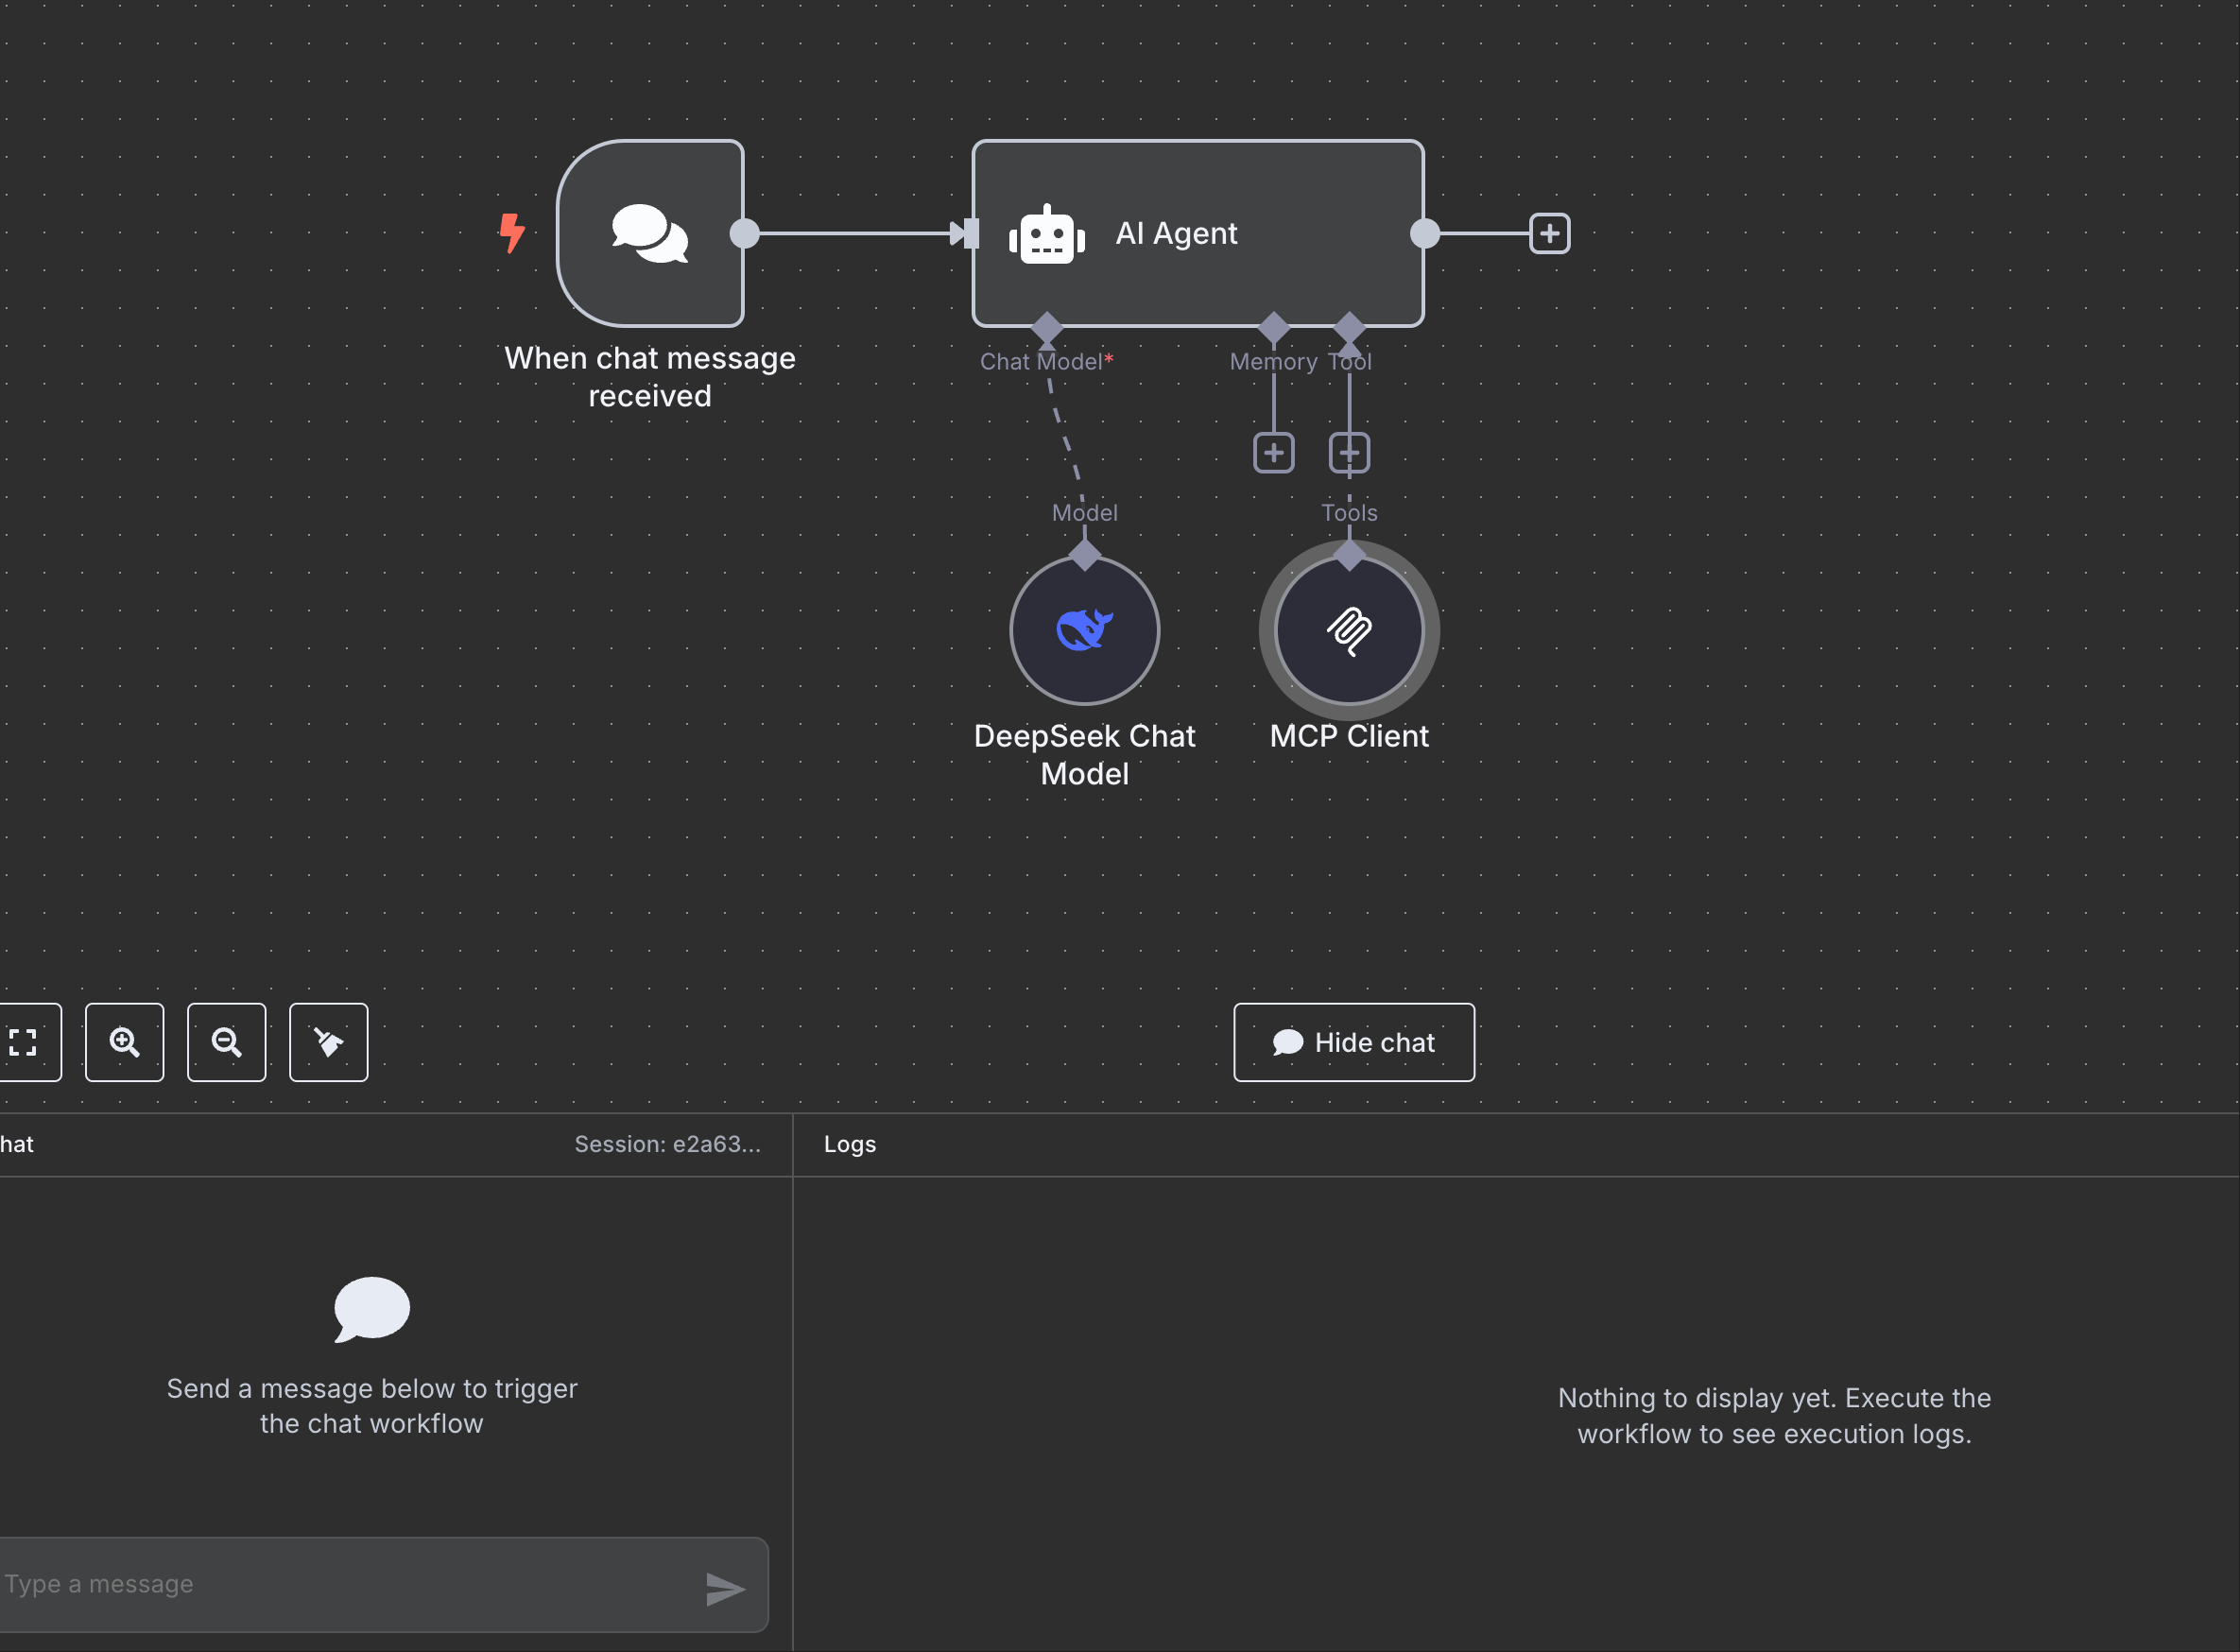Click the red lightning trigger icon
The height and width of the screenshot is (1652, 2240).
pos(511,233)
